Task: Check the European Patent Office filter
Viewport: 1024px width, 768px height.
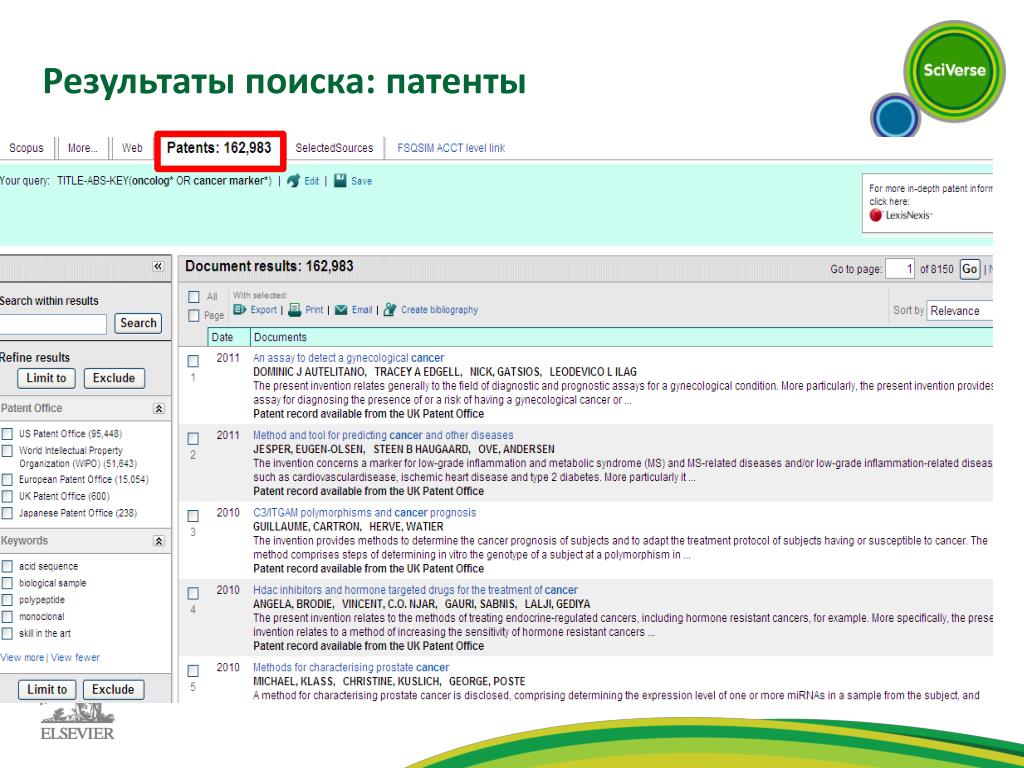Action: (x=7, y=480)
